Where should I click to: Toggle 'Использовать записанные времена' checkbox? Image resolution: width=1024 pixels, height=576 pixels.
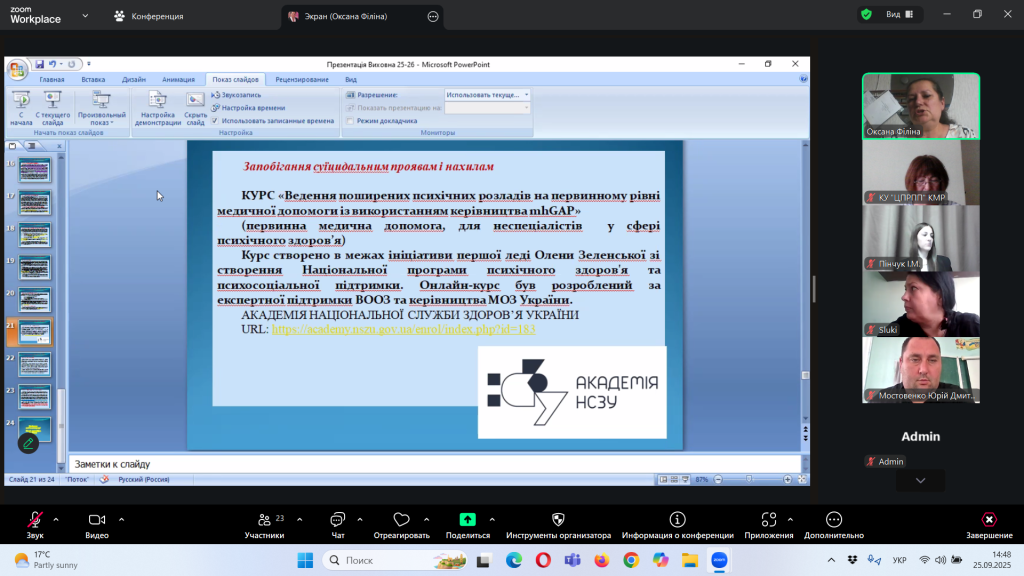click(x=215, y=120)
